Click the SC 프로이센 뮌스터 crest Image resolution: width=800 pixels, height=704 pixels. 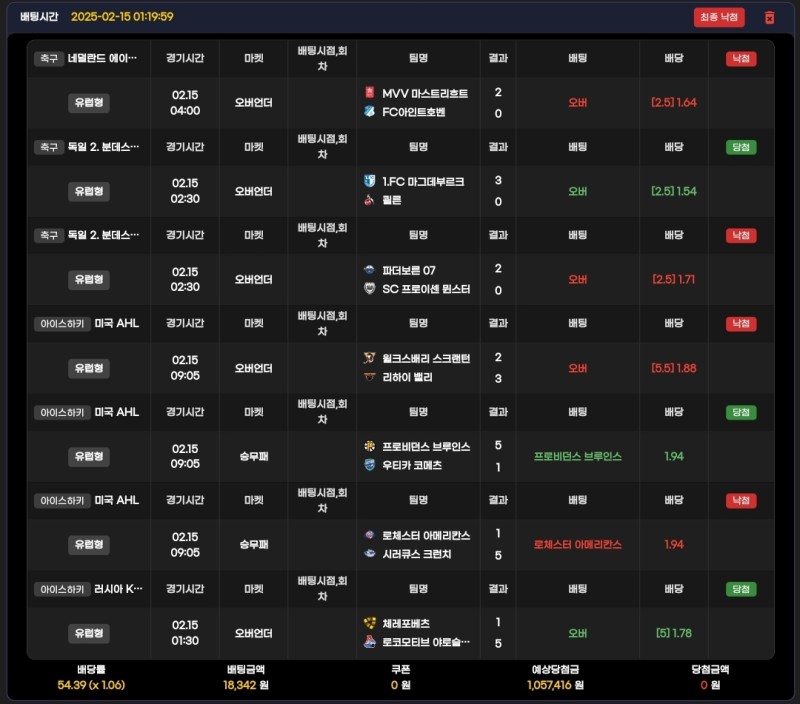370,289
